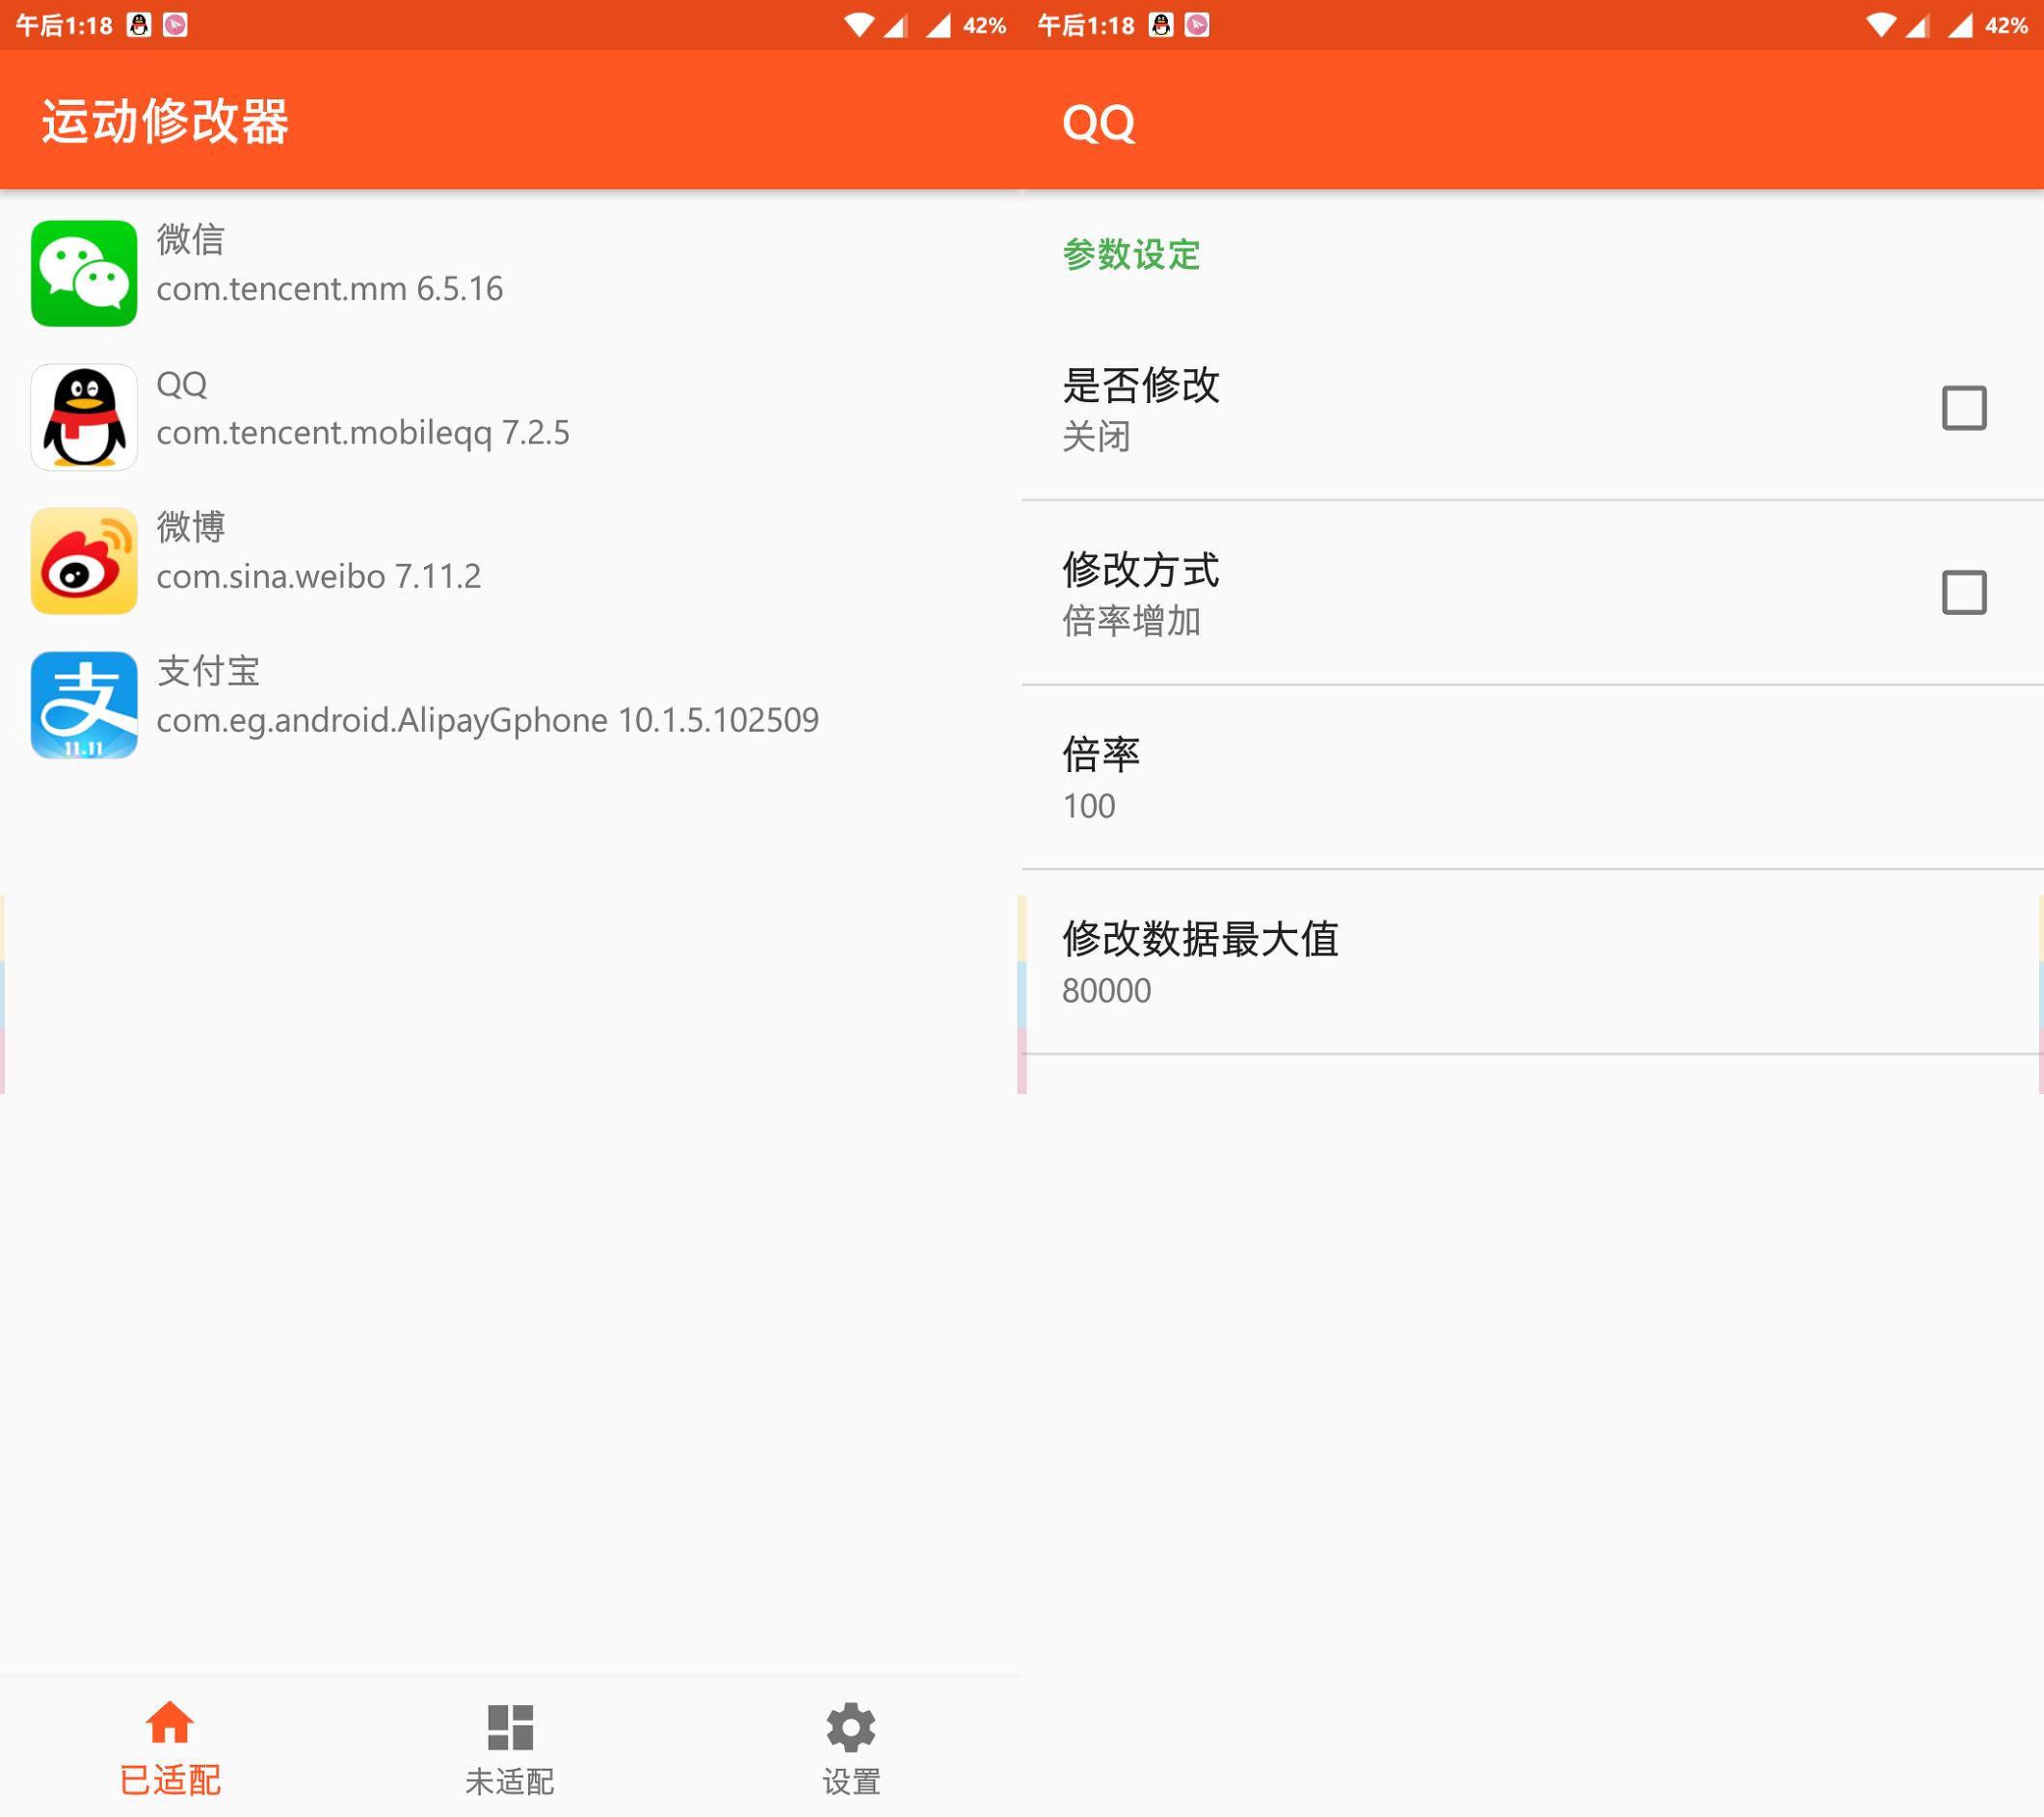Select com.tencent.mm 6.5.16 package text
Image resolution: width=2044 pixels, height=1817 pixels.
click(330, 289)
